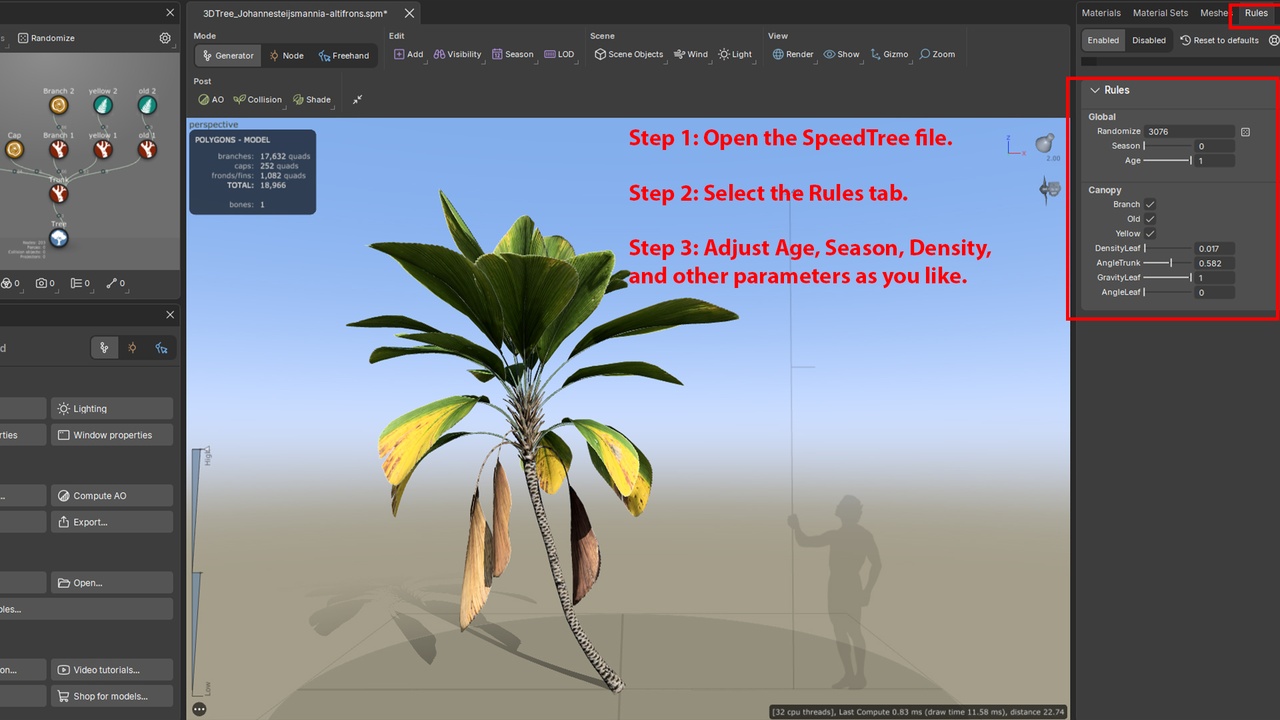This screenshot has height=720, width=1280.
Task: Click the bones count icon
Action: 116,284
